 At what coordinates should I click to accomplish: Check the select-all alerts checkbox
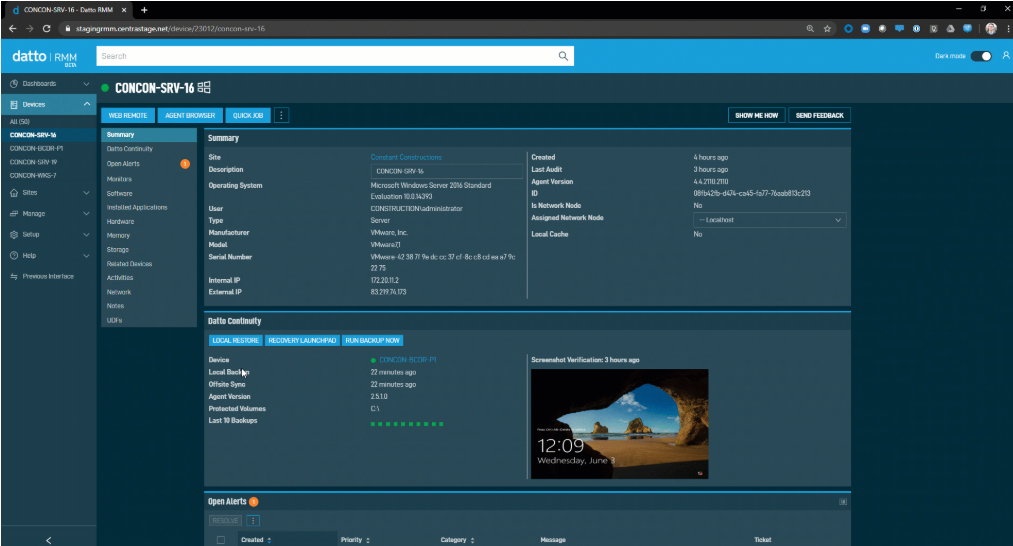tap(221, 540)
